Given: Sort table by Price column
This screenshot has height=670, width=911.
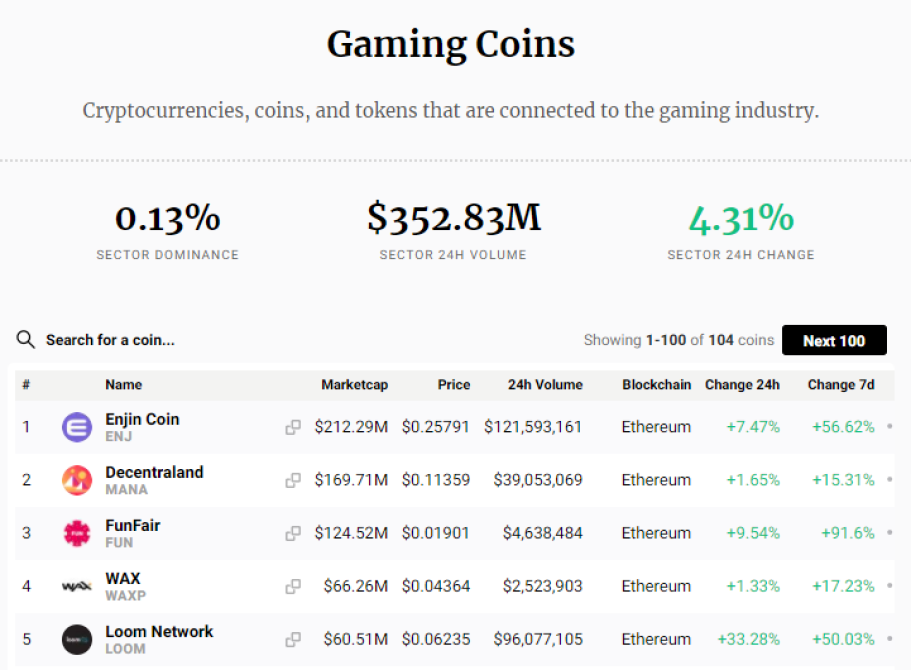Looking at the screenshot, I should [x=454, y=385].
